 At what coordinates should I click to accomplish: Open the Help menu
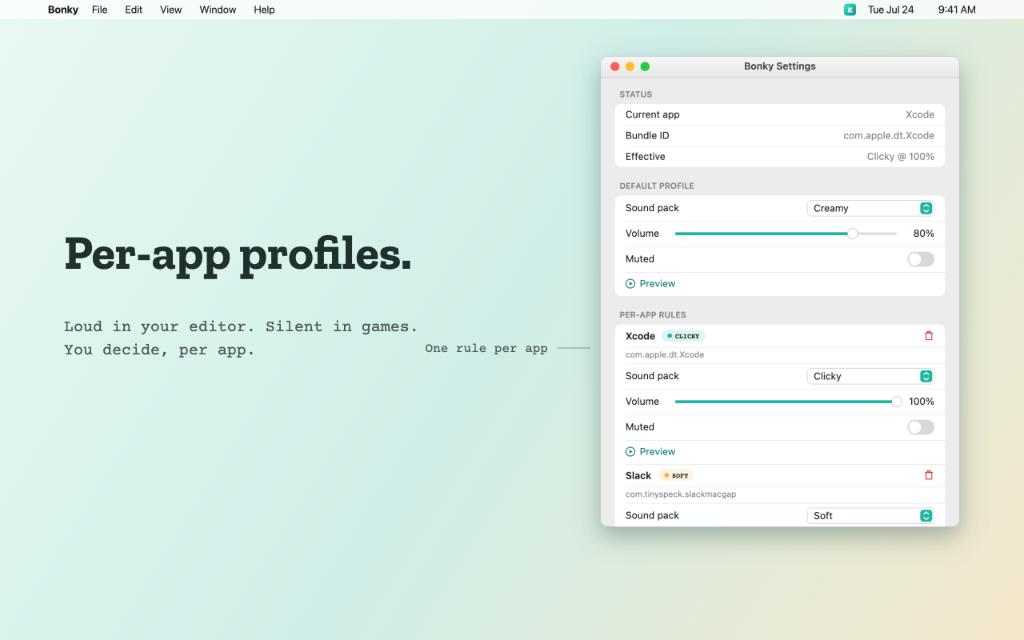[x=264, y=10]
